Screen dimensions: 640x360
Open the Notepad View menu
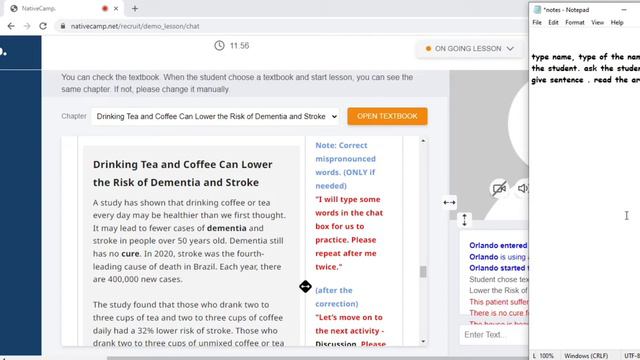tap(597, 22)
